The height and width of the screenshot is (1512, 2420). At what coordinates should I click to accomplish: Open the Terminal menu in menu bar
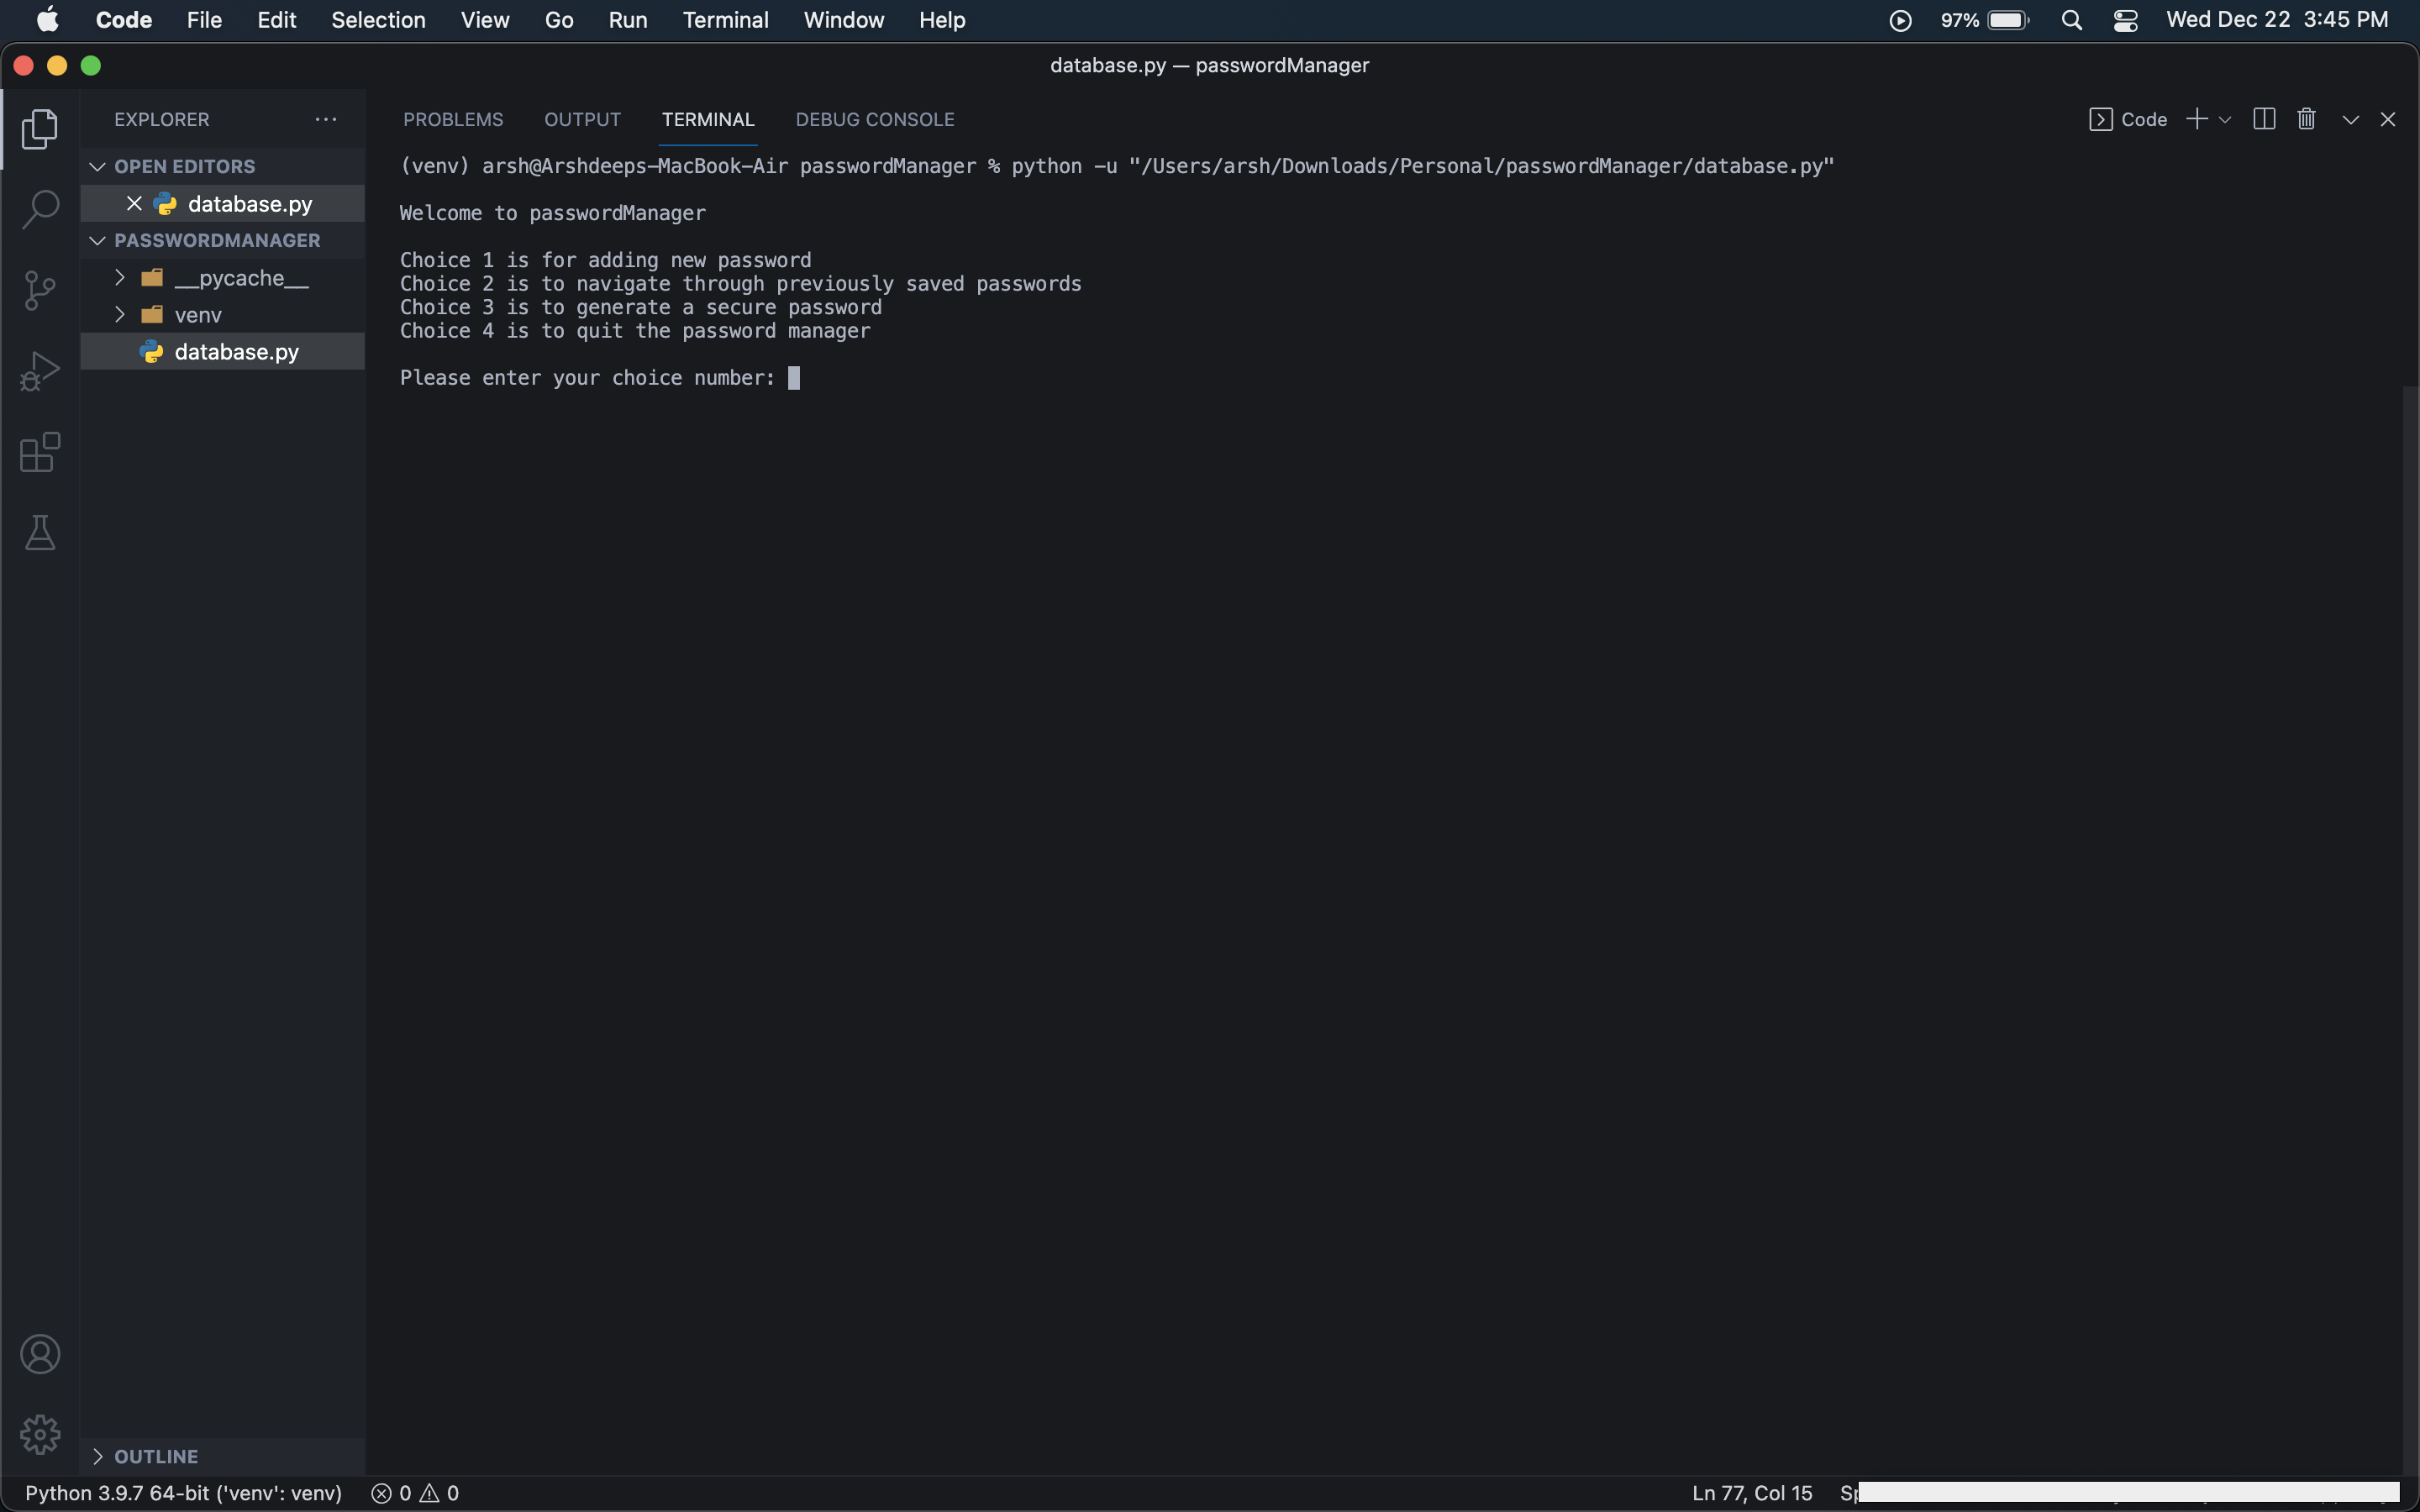point(725,20)
